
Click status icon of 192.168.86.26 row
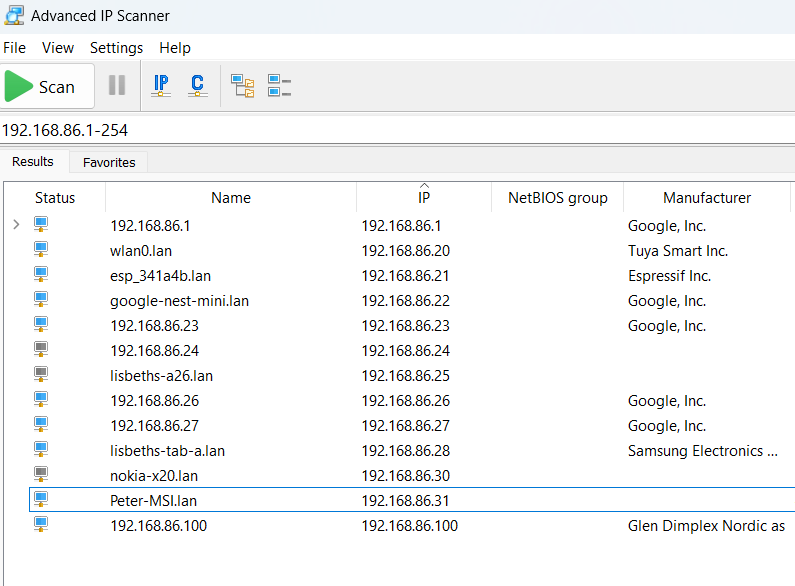41,399
